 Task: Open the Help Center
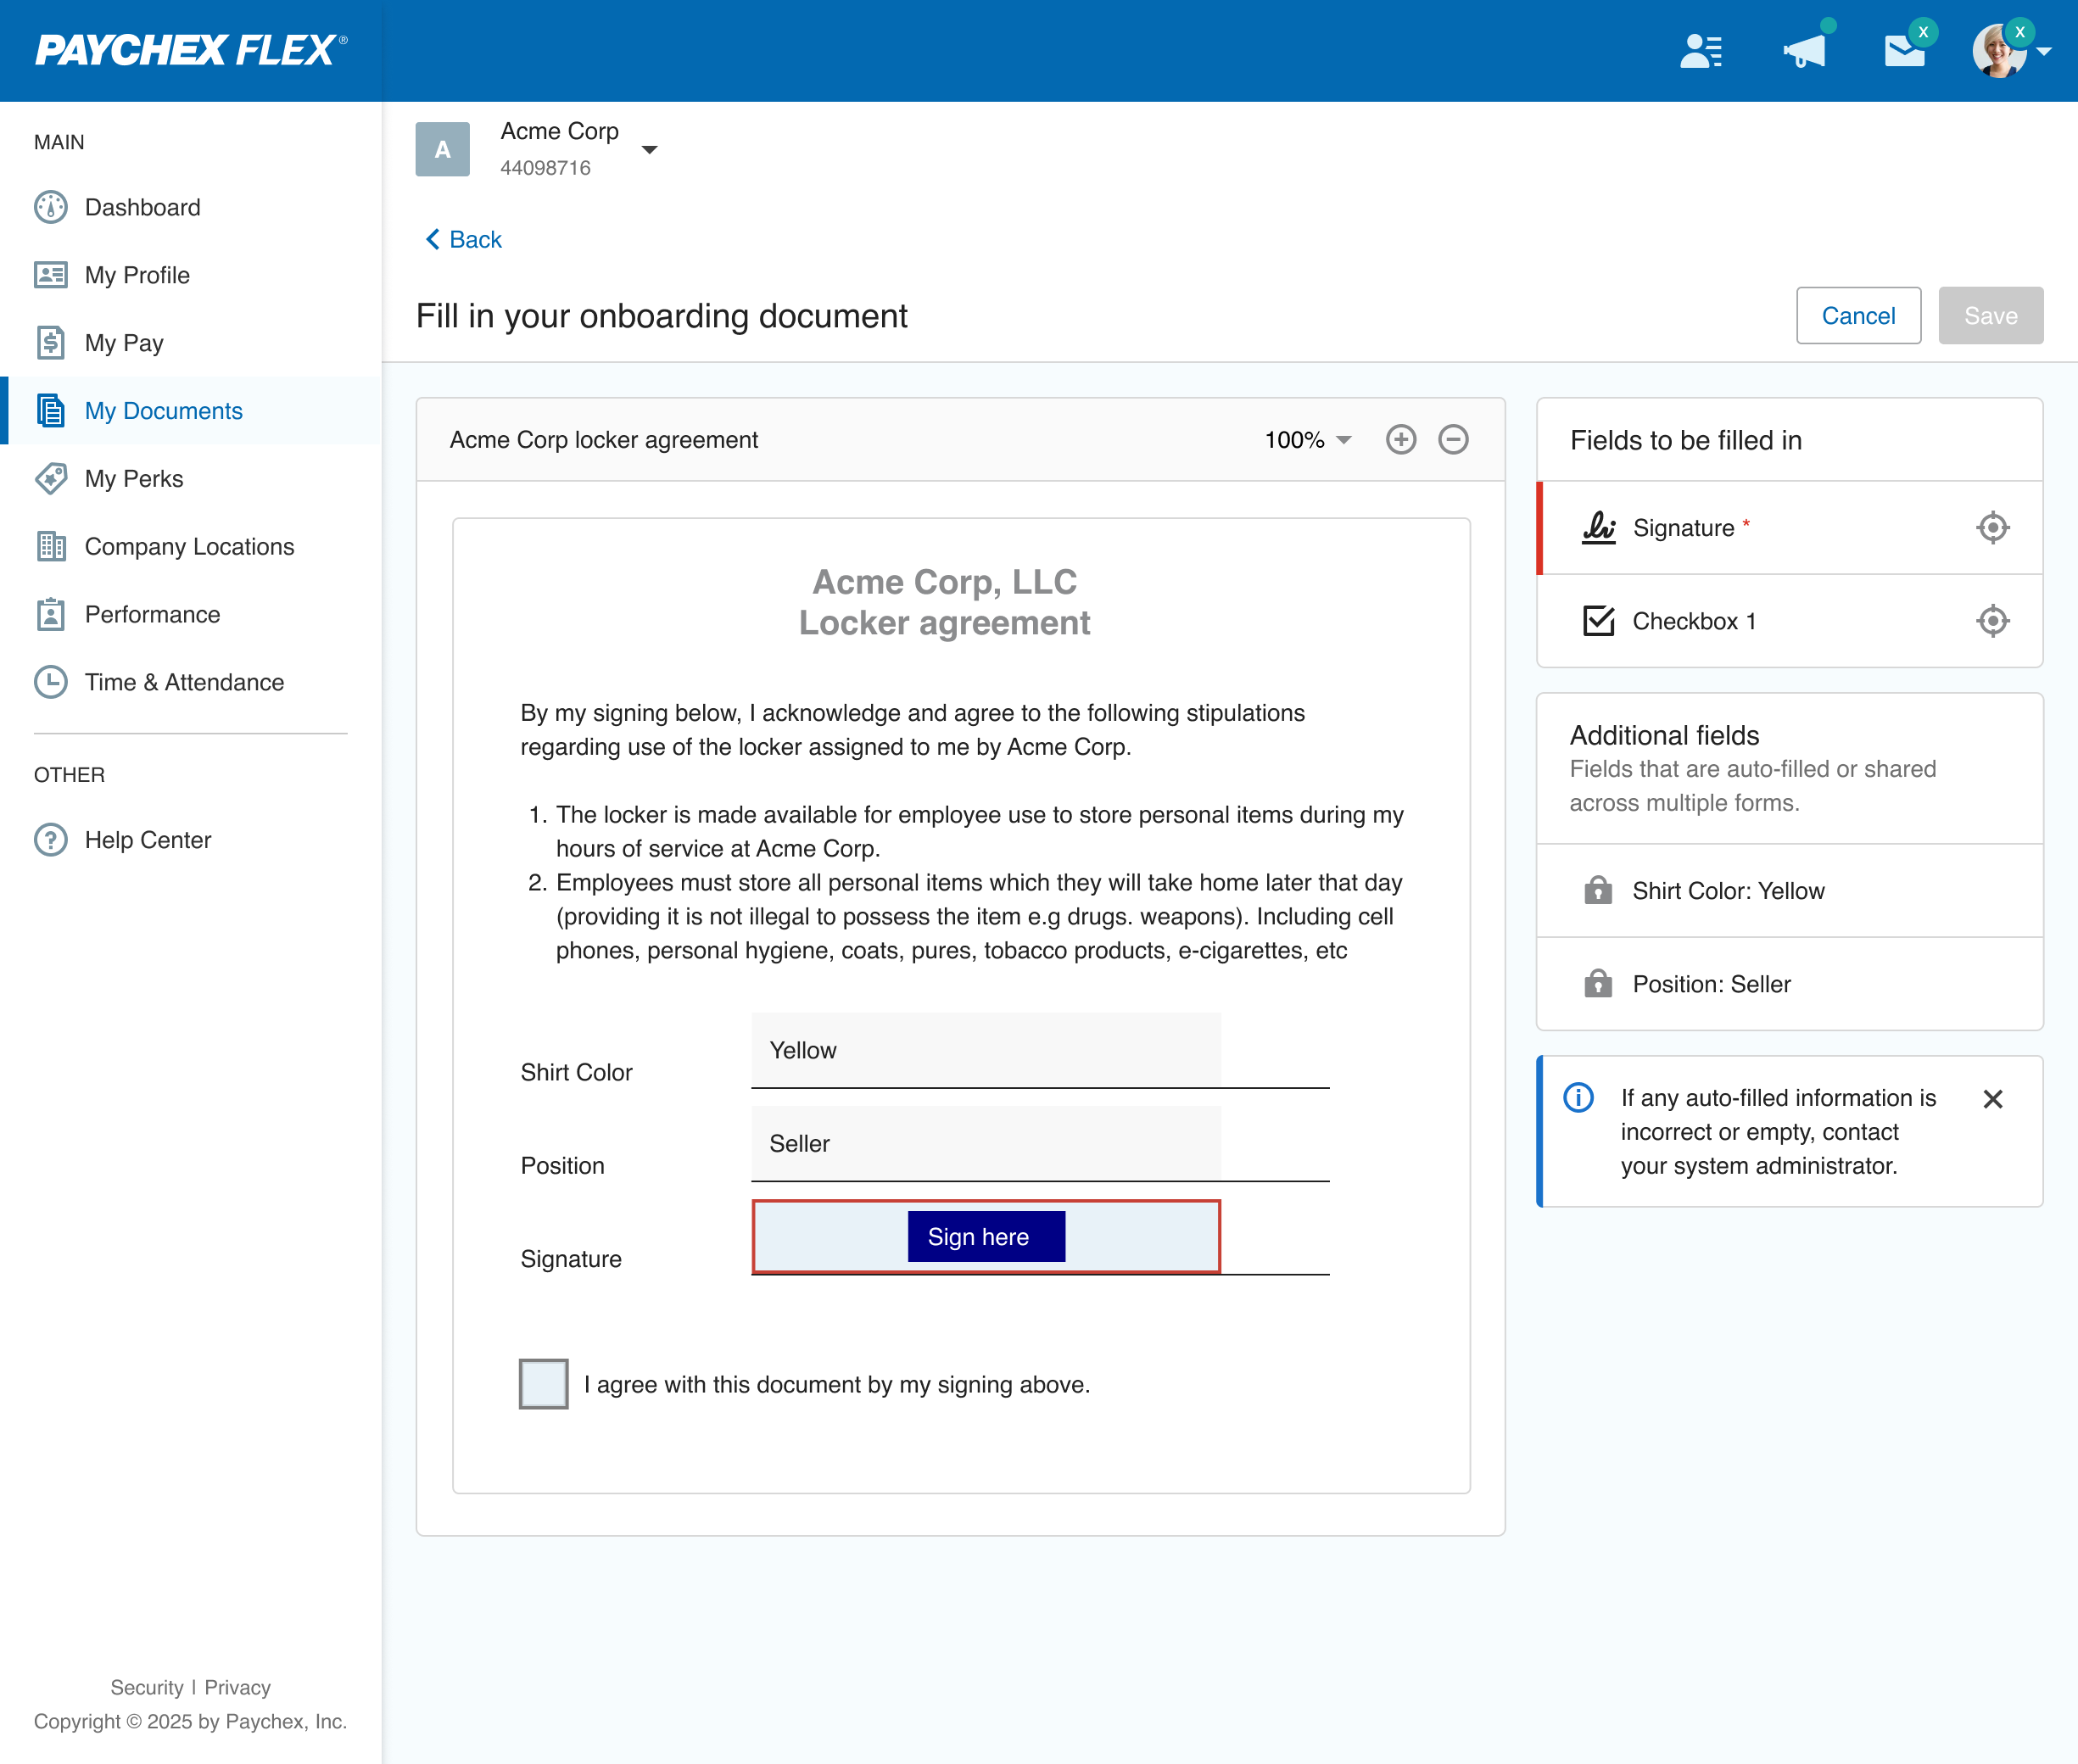191,840
